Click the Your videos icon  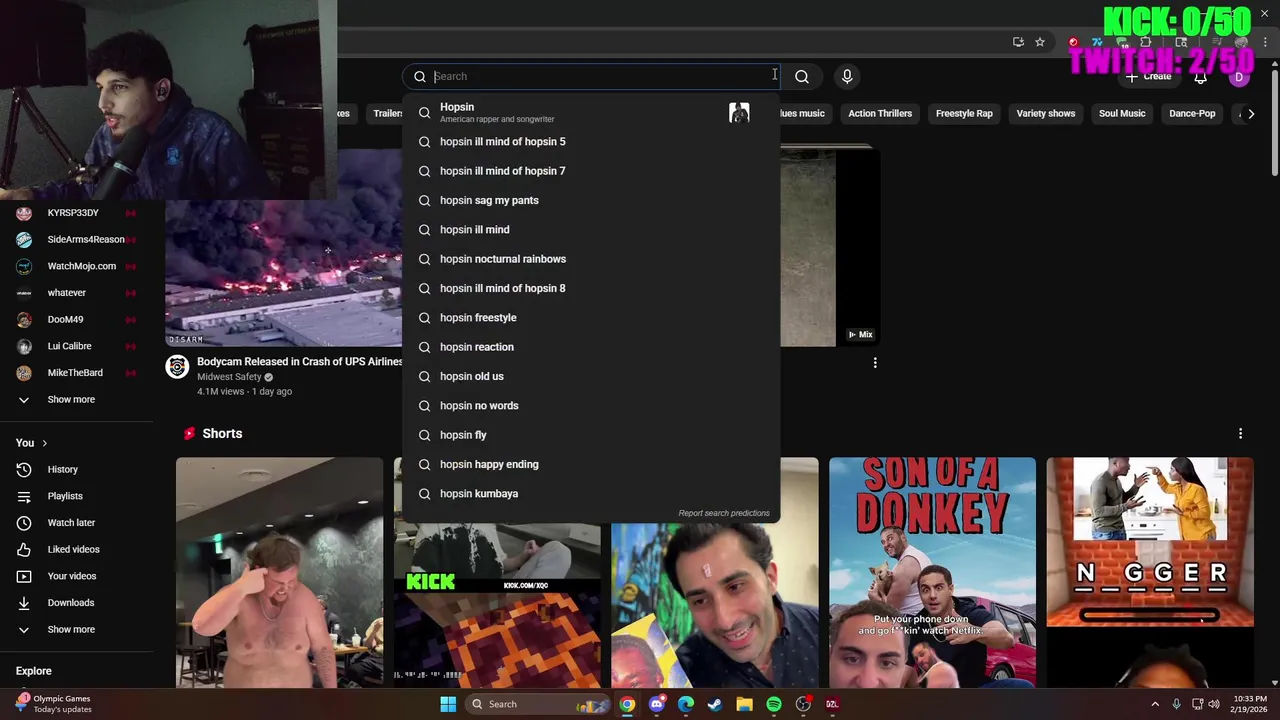[24, 576]
